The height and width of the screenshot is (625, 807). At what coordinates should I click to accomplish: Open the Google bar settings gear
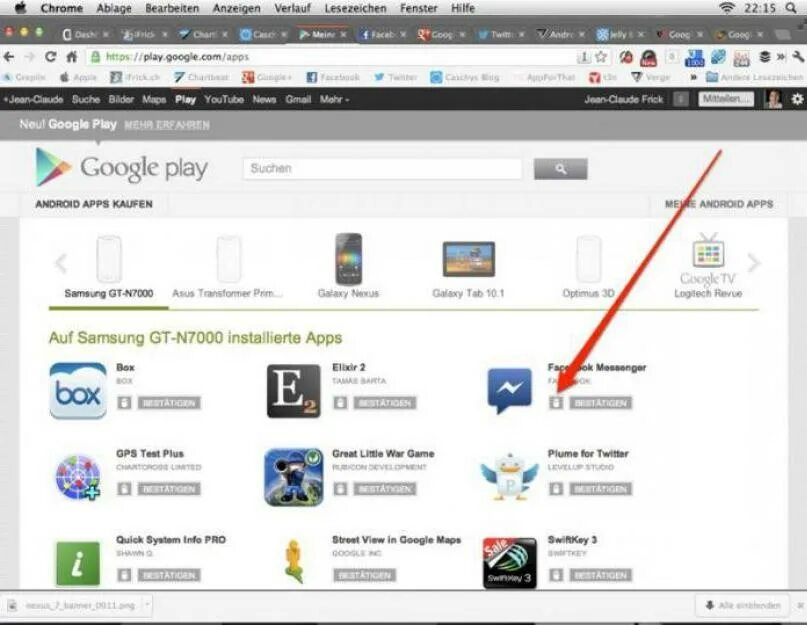tap(797, 99)
